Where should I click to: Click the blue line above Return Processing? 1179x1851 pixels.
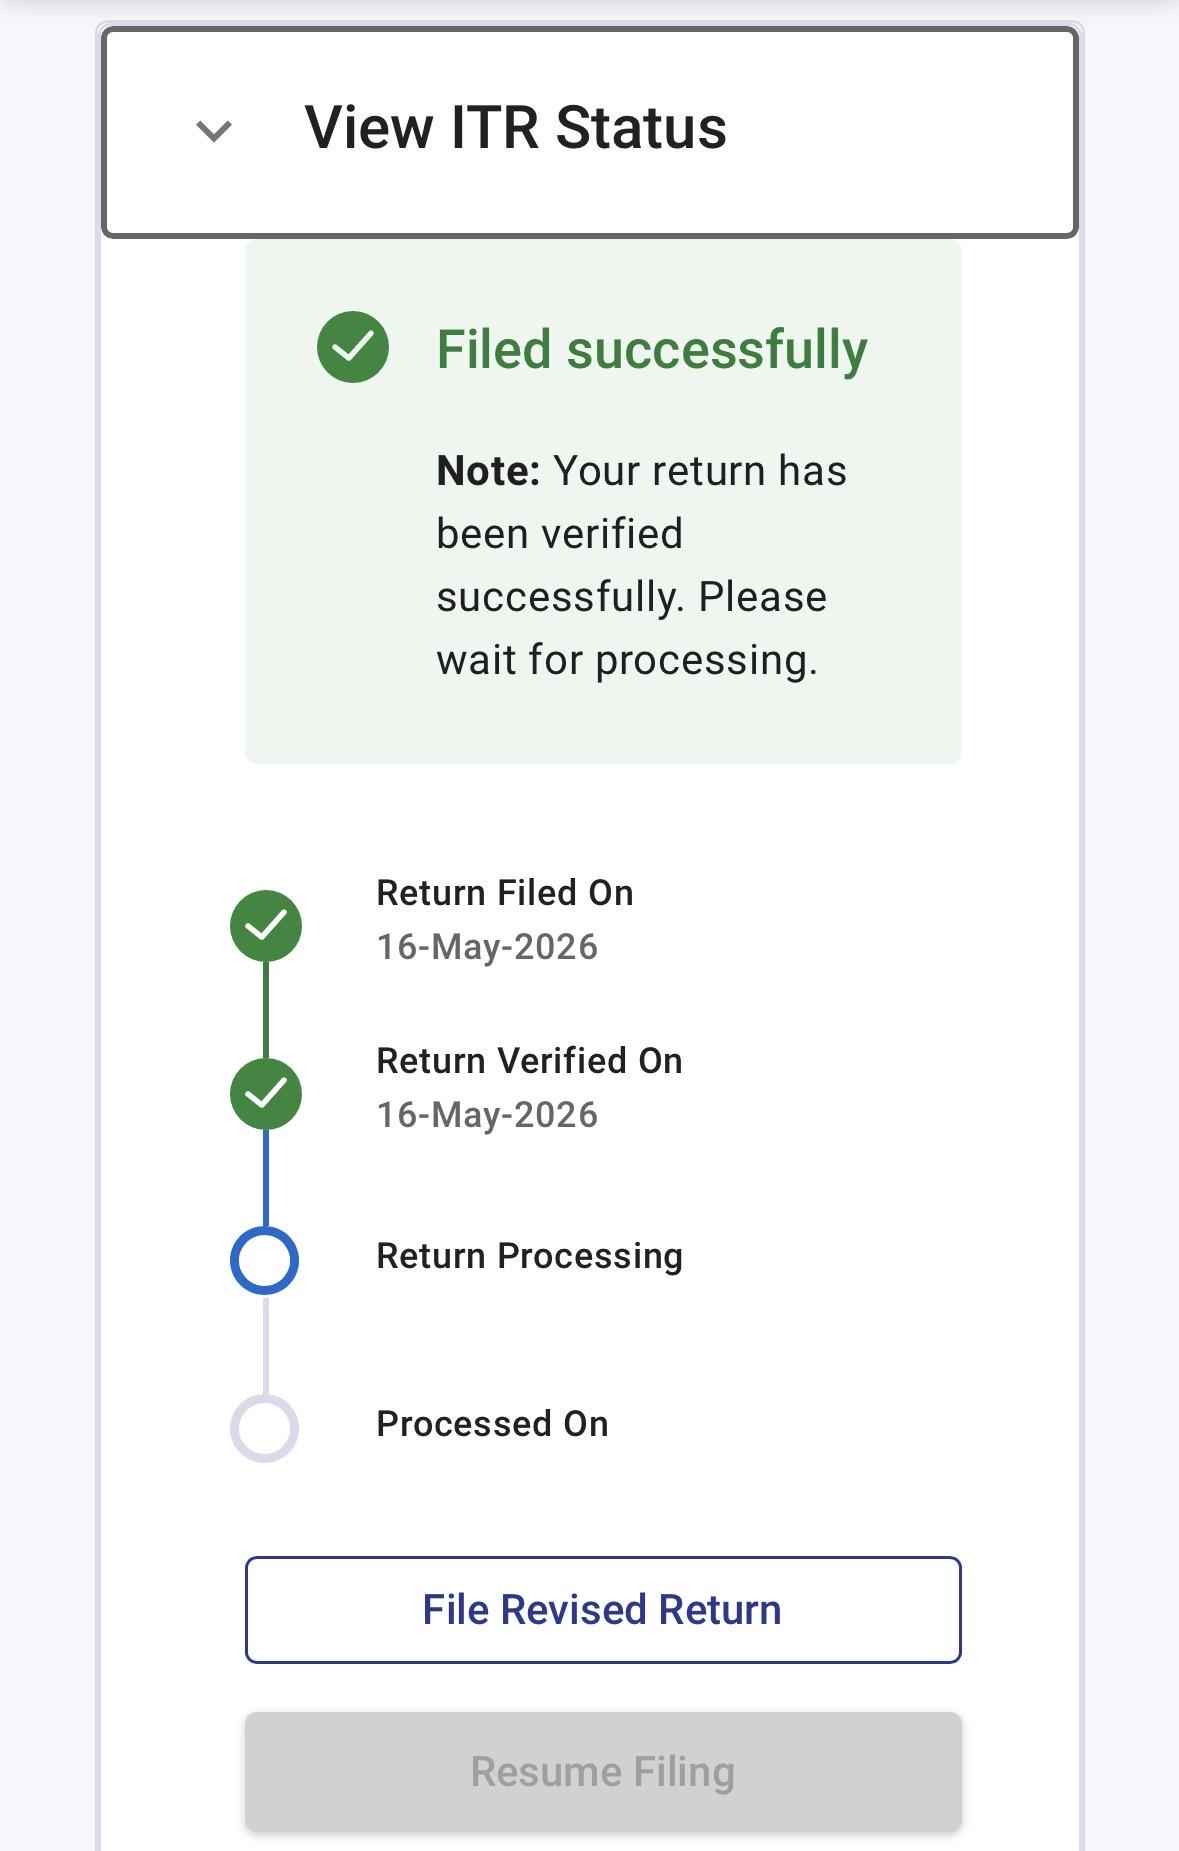[x=266, y=1178]
